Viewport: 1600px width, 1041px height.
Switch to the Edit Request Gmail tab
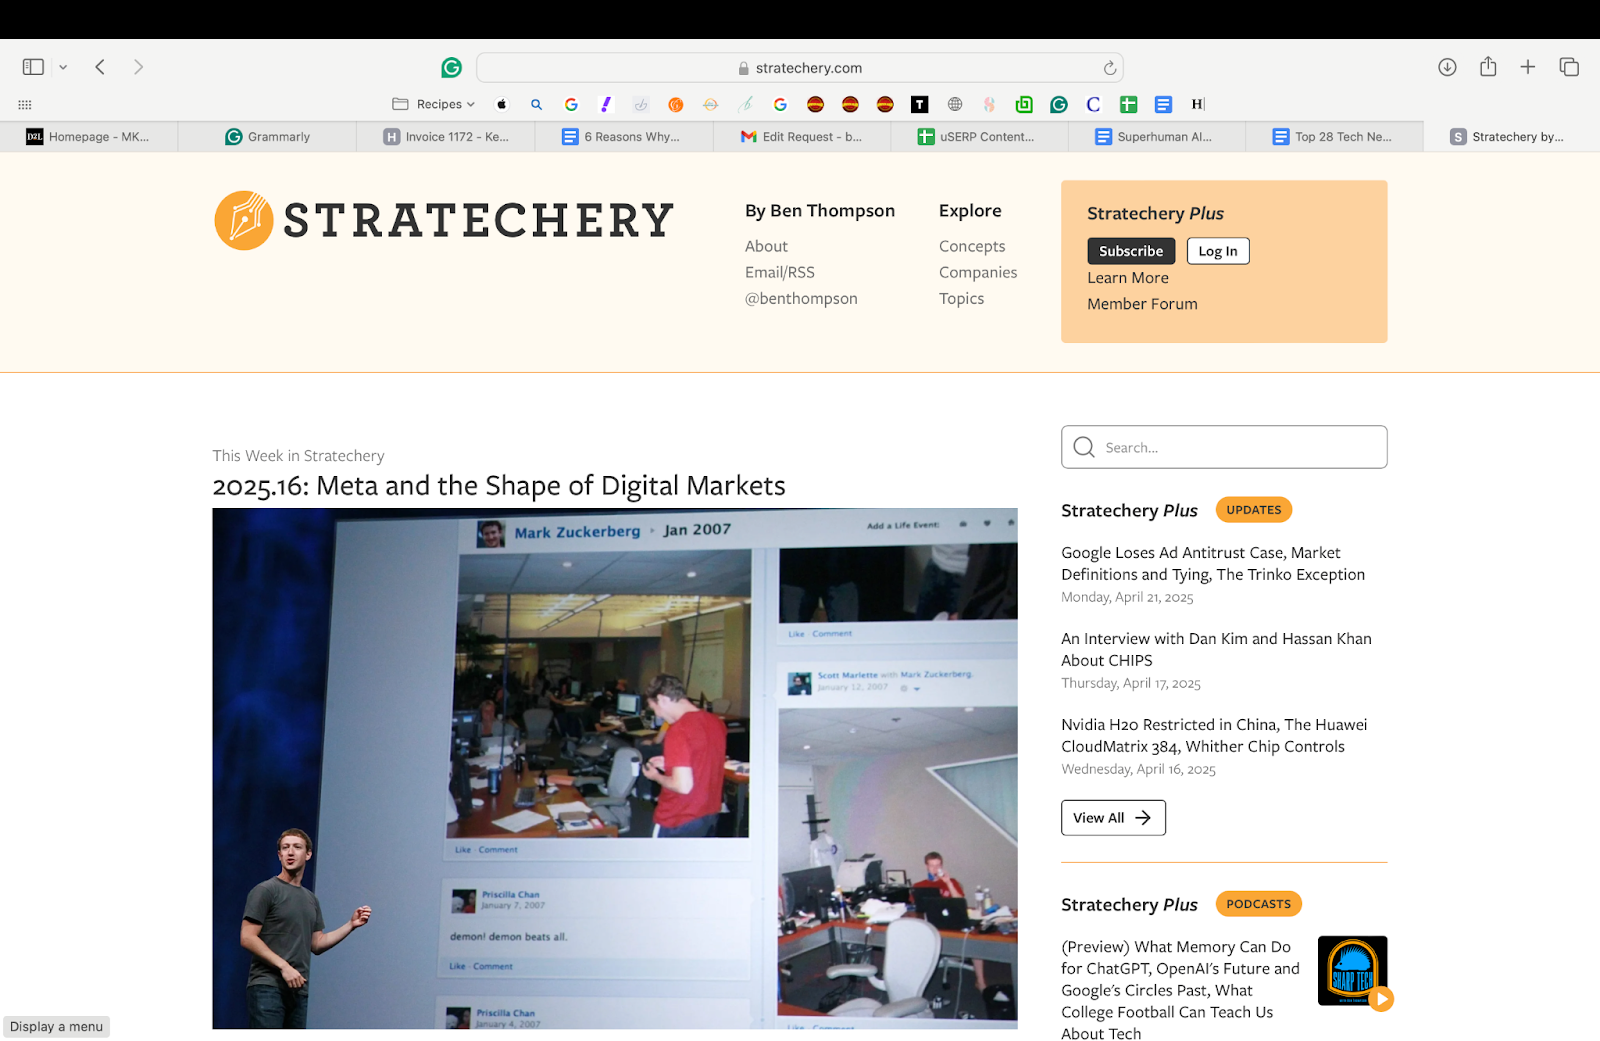click(x=802, y=137)
